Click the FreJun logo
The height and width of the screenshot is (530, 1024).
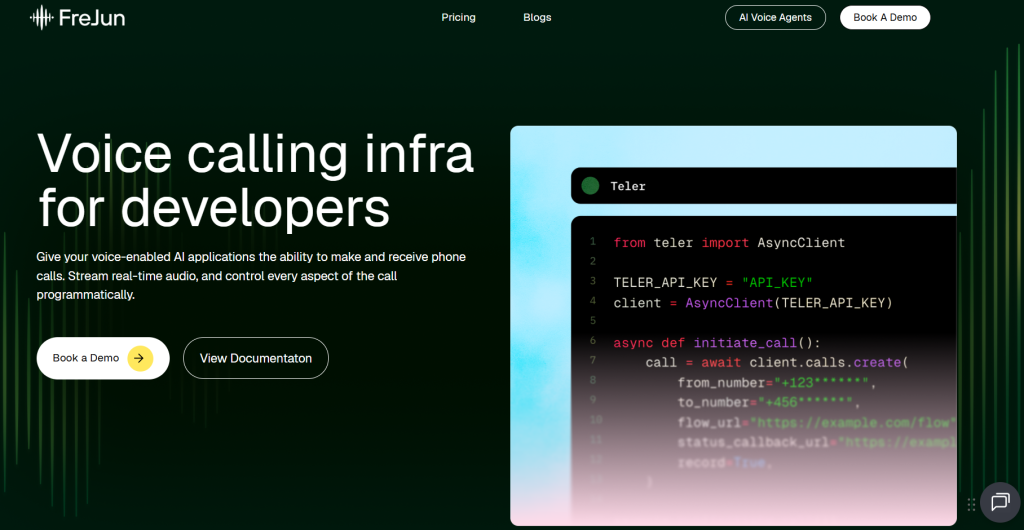77,18
